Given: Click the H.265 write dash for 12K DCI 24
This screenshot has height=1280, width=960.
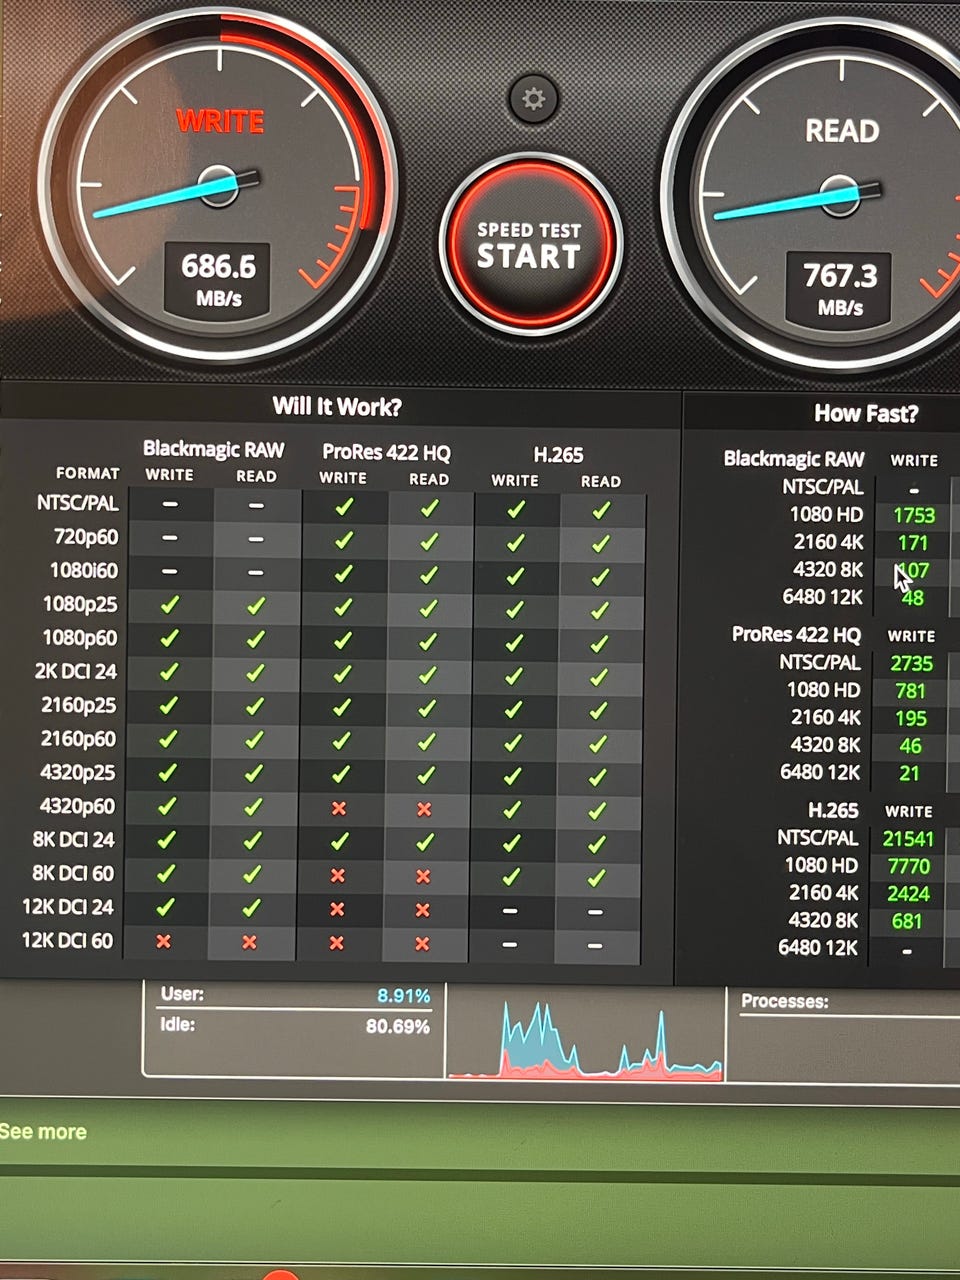Looking at the screenshot, I should pyautogui.click(x=510, y=911).
